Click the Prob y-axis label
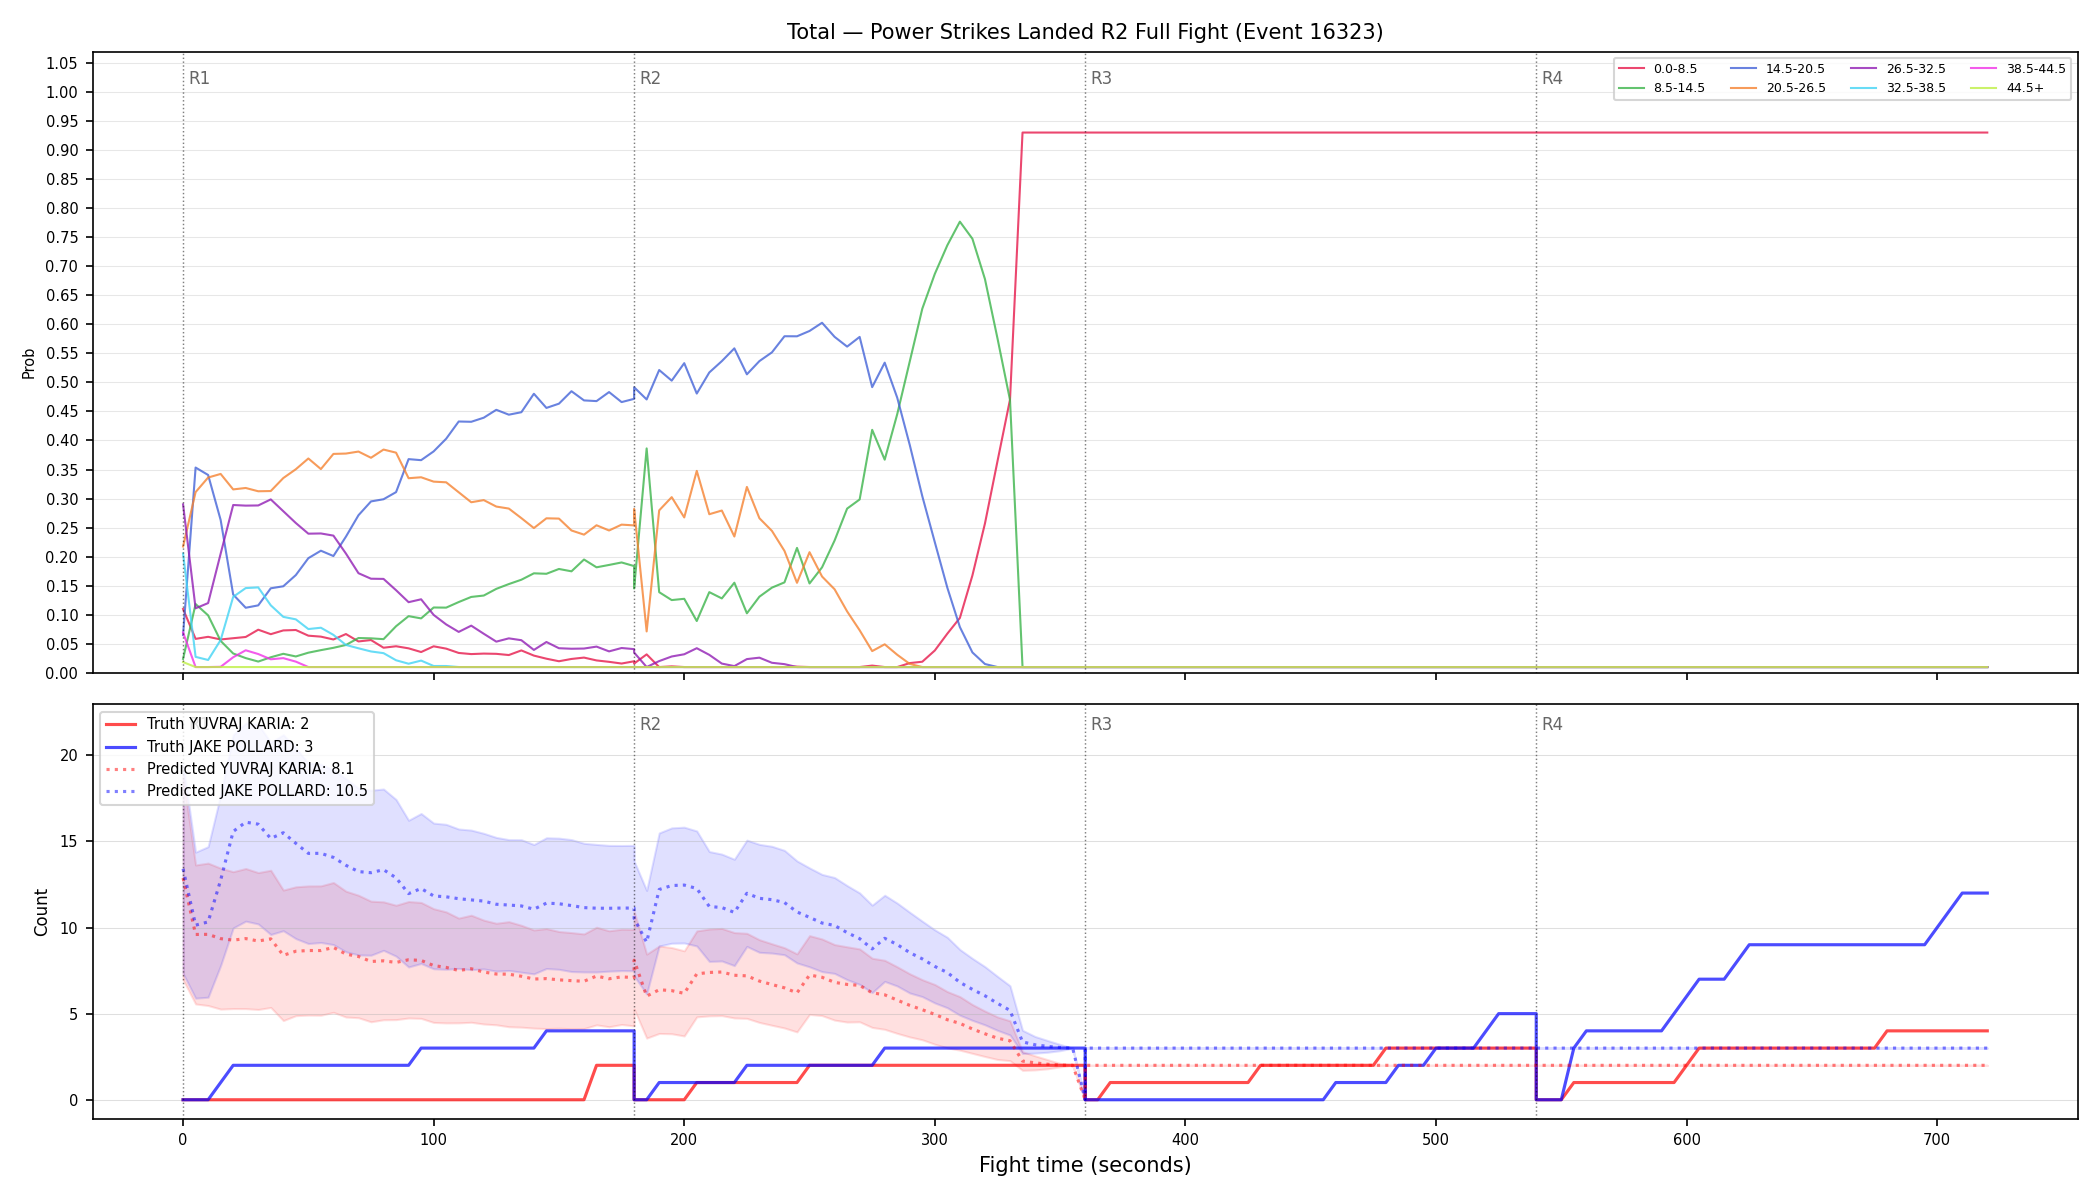Screen dimensions: 2100x1200 (x=29, y=363)
